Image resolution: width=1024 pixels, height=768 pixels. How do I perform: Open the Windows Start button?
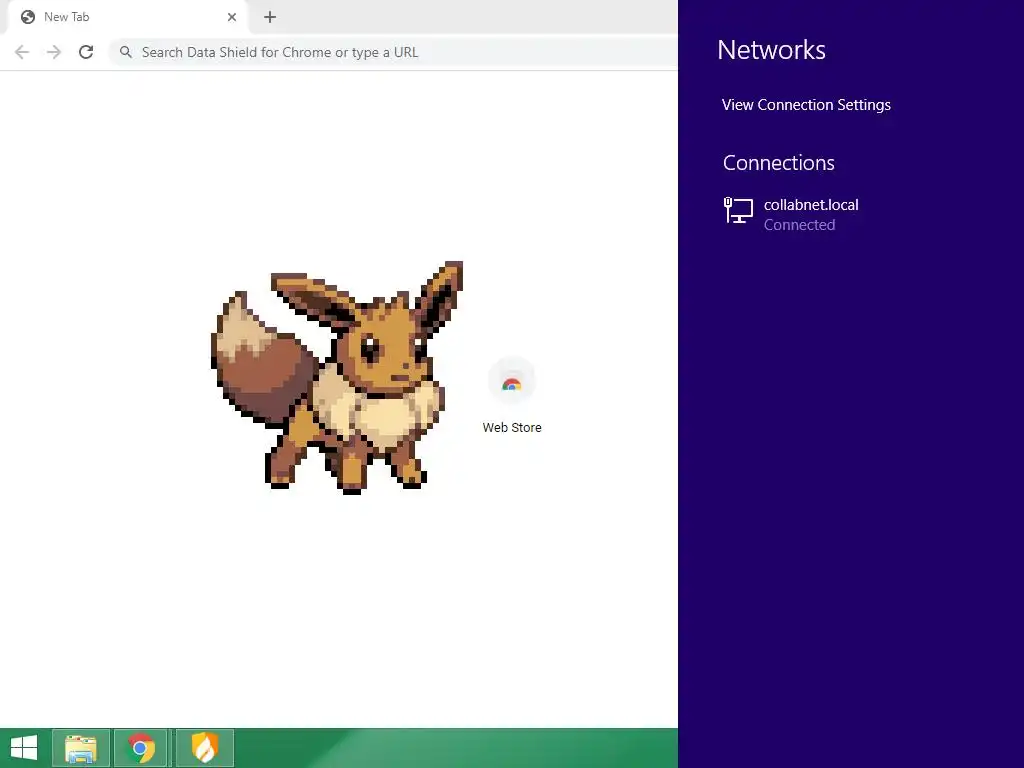click(24, 748)
